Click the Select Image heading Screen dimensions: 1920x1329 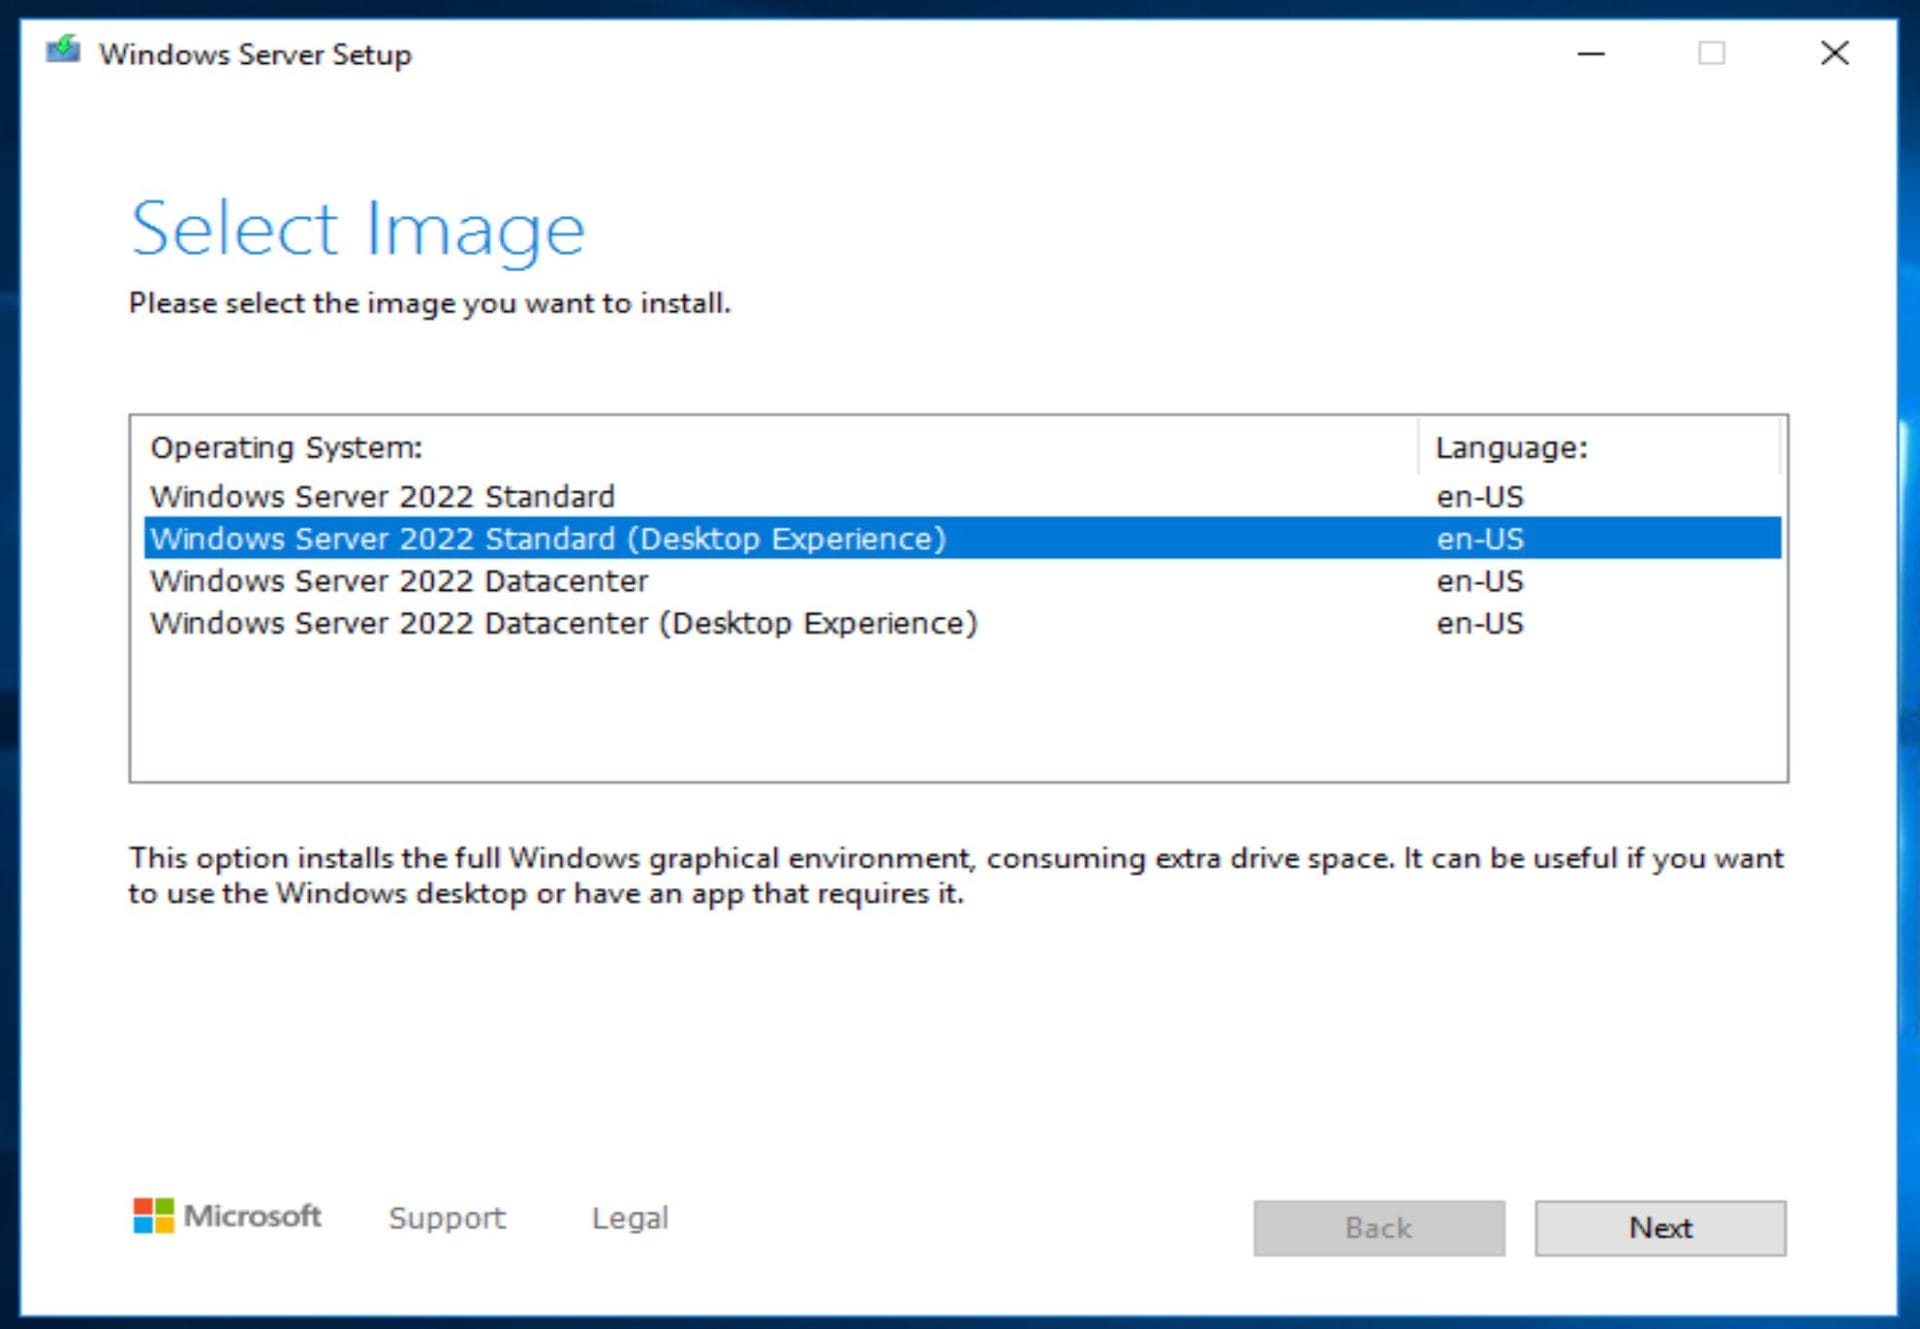point(357,228)
